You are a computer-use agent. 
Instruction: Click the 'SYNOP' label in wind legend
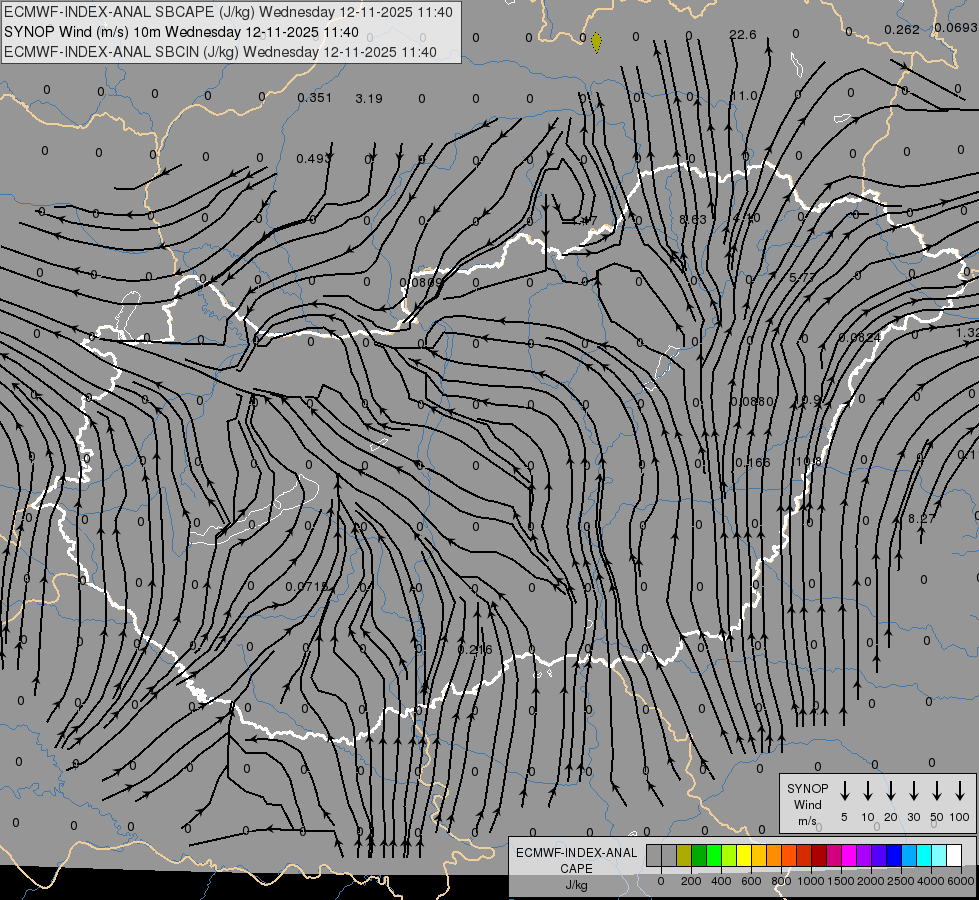pyautogui.click(x=807, y=789)
